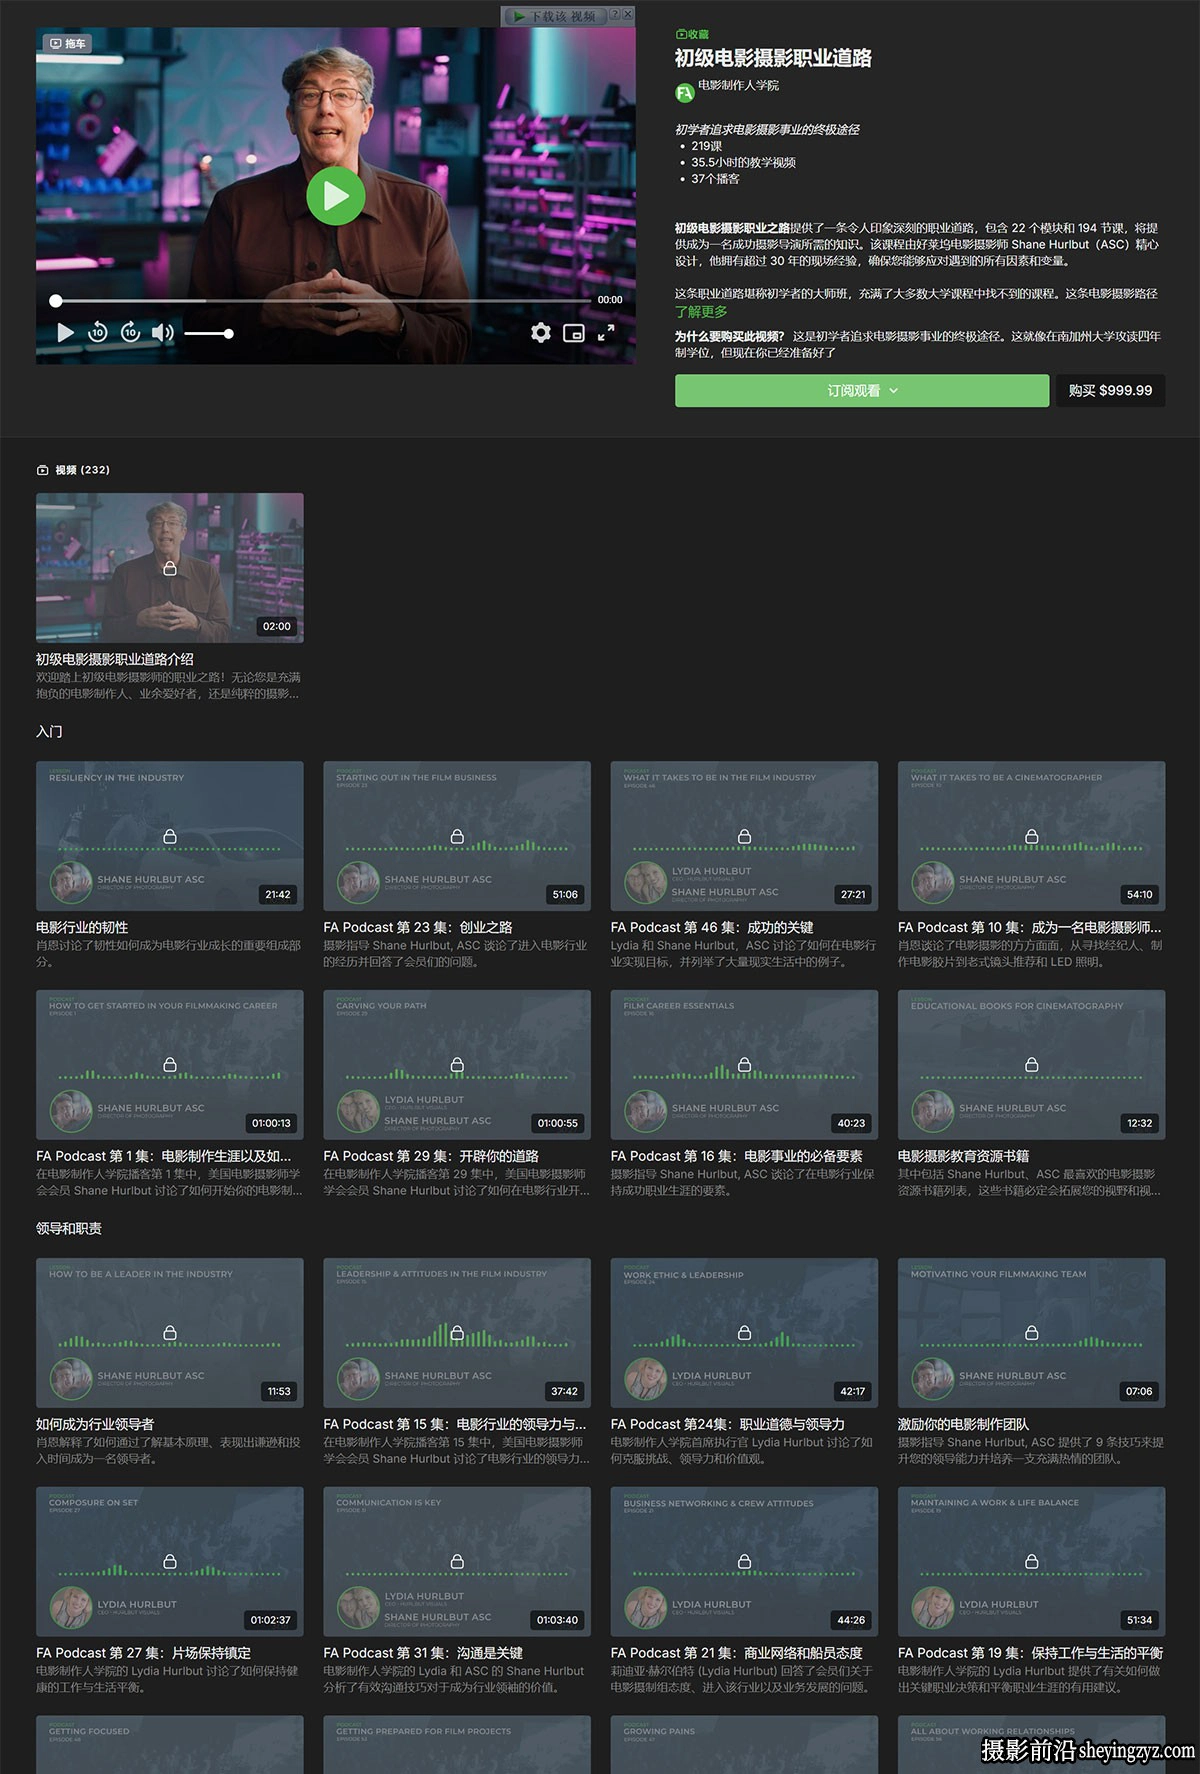
Task: Click the download video toolbar button at top
Action: point(554,16)
